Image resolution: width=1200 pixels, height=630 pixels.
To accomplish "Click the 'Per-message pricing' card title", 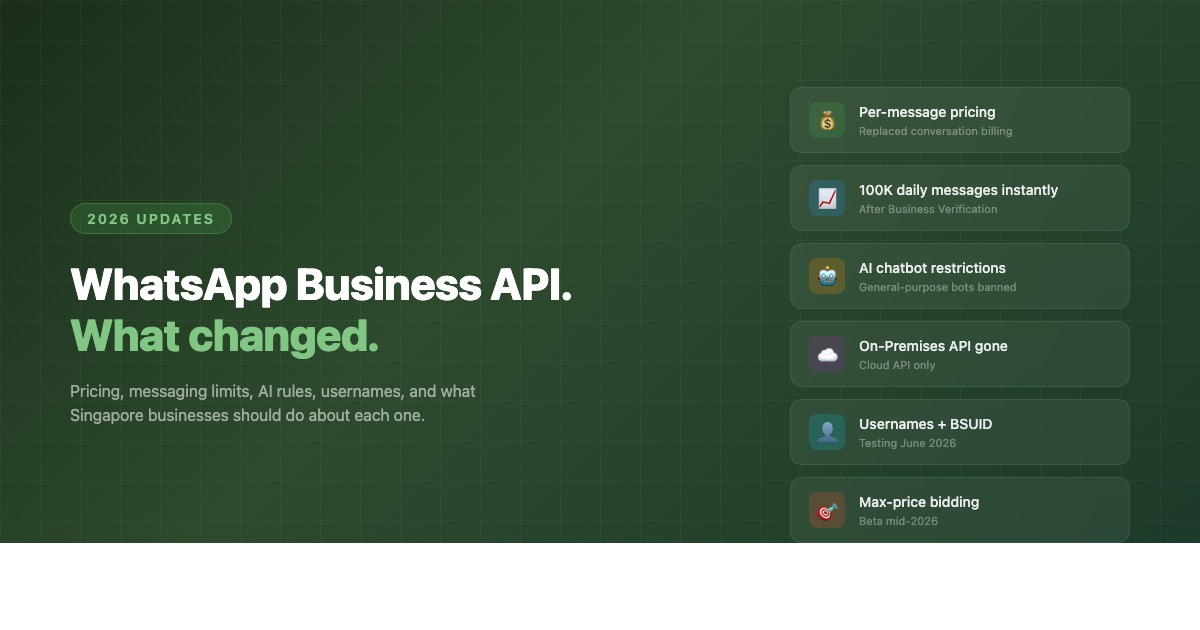I will tap(927, 112).
